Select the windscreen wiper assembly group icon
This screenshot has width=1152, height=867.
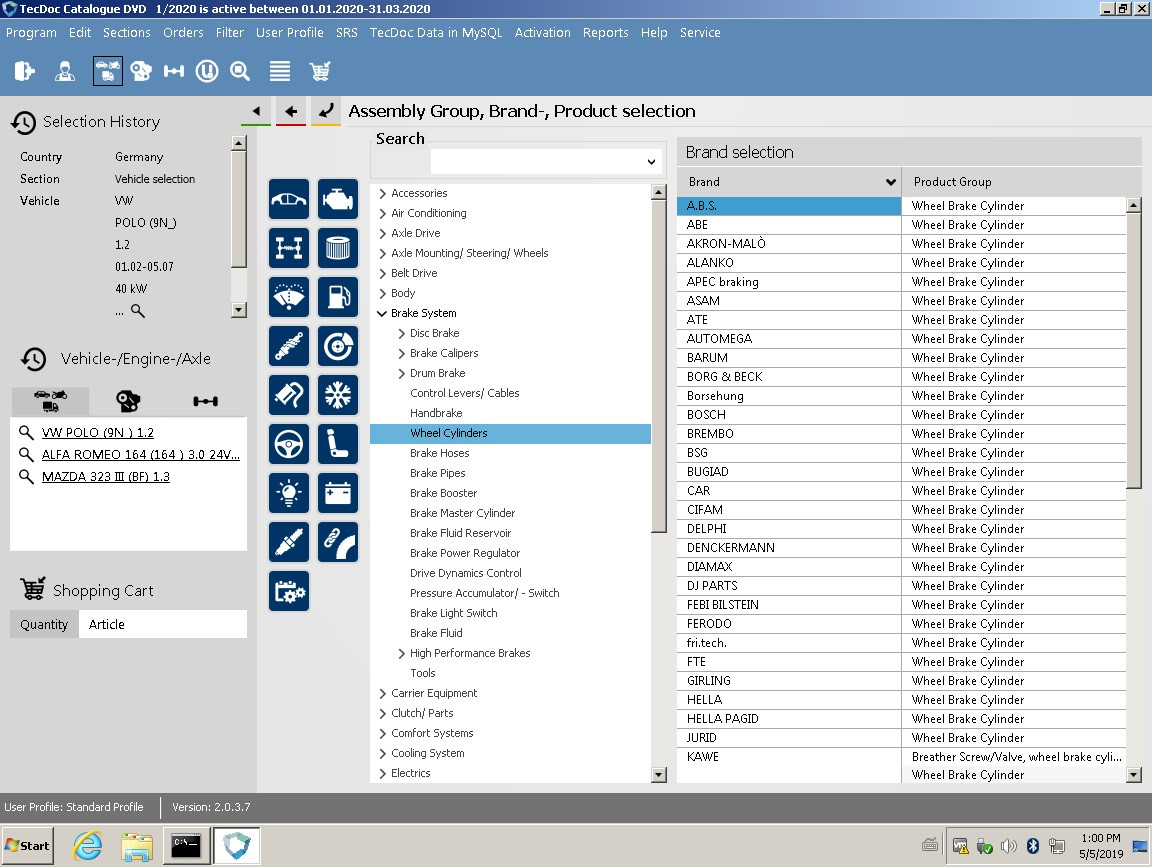tap(289, 297)
